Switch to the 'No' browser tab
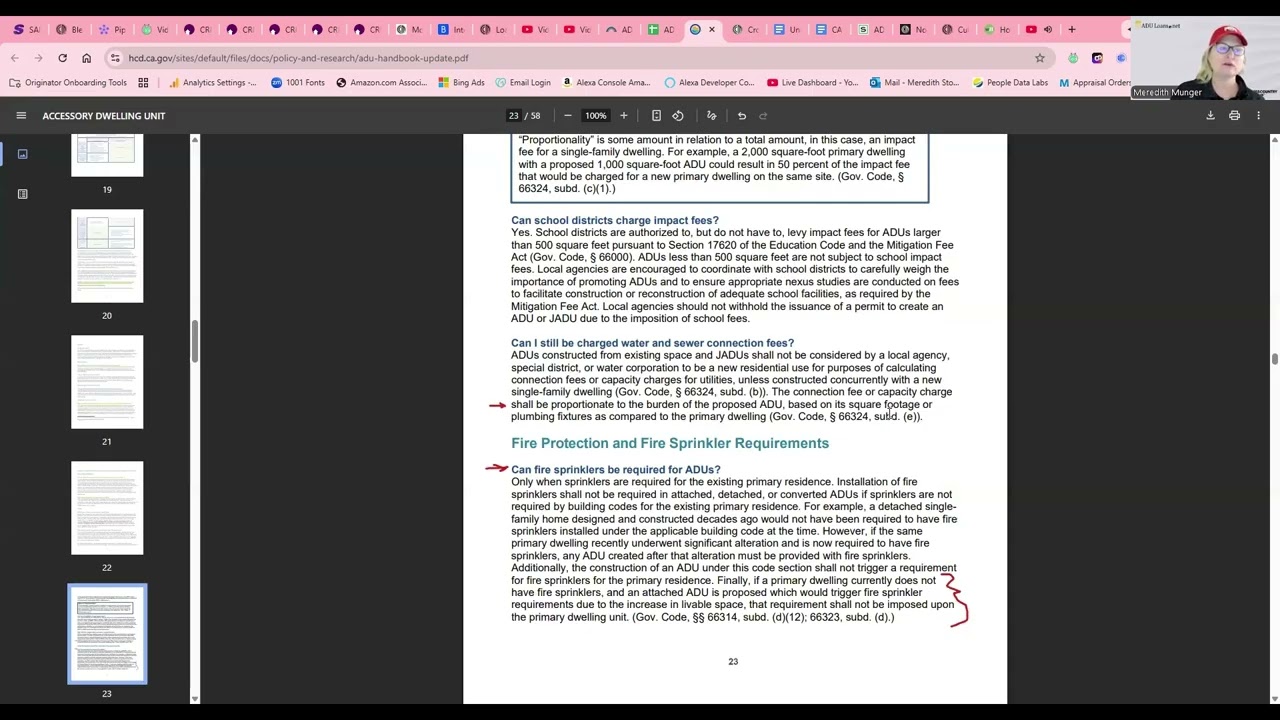The width and height of the screenshot is (1280, 720). pyautogui.click(x=913, y=29)
